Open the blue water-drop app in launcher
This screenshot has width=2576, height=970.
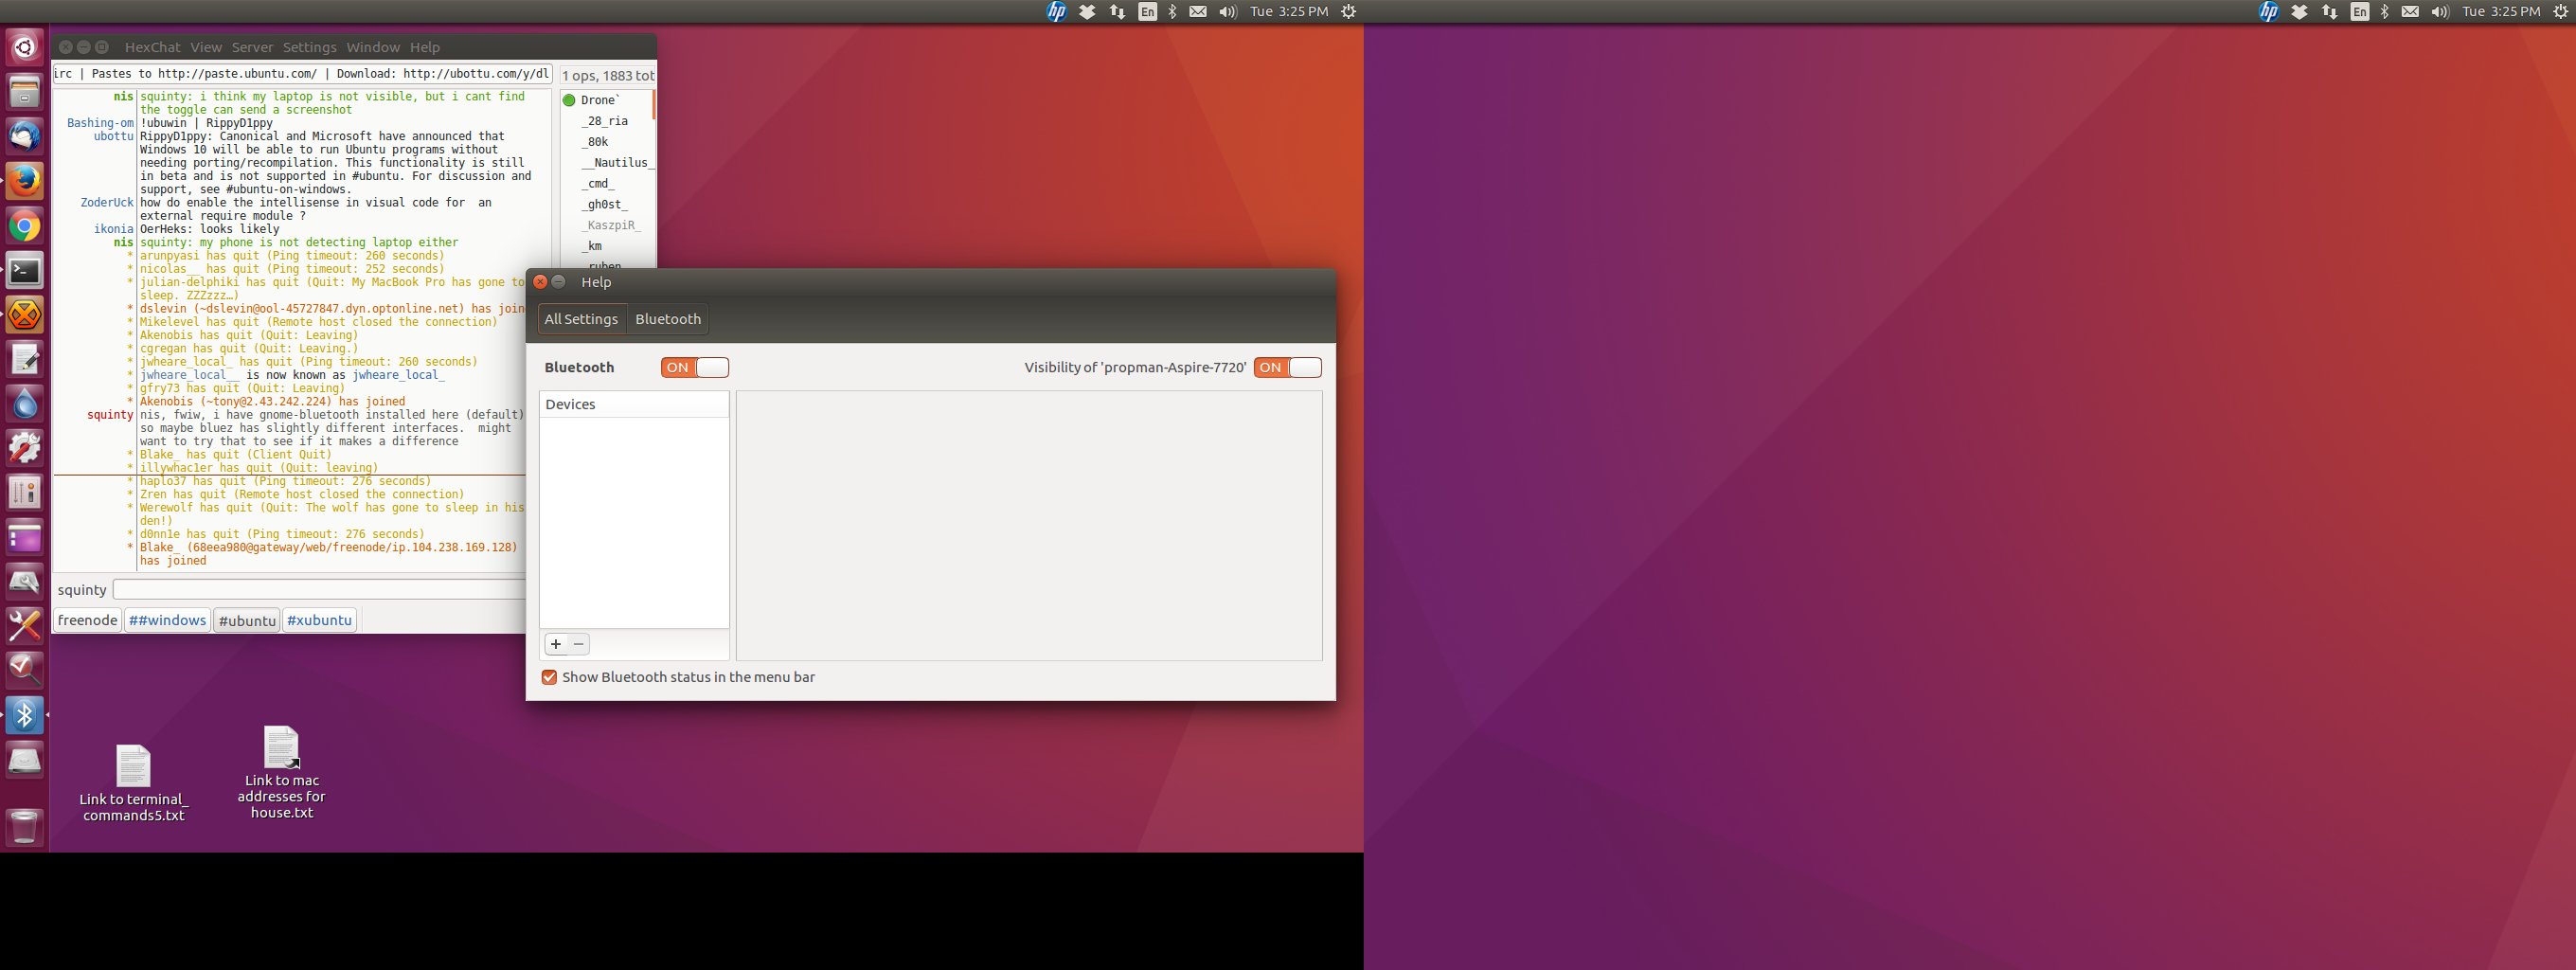pos(24,404)
